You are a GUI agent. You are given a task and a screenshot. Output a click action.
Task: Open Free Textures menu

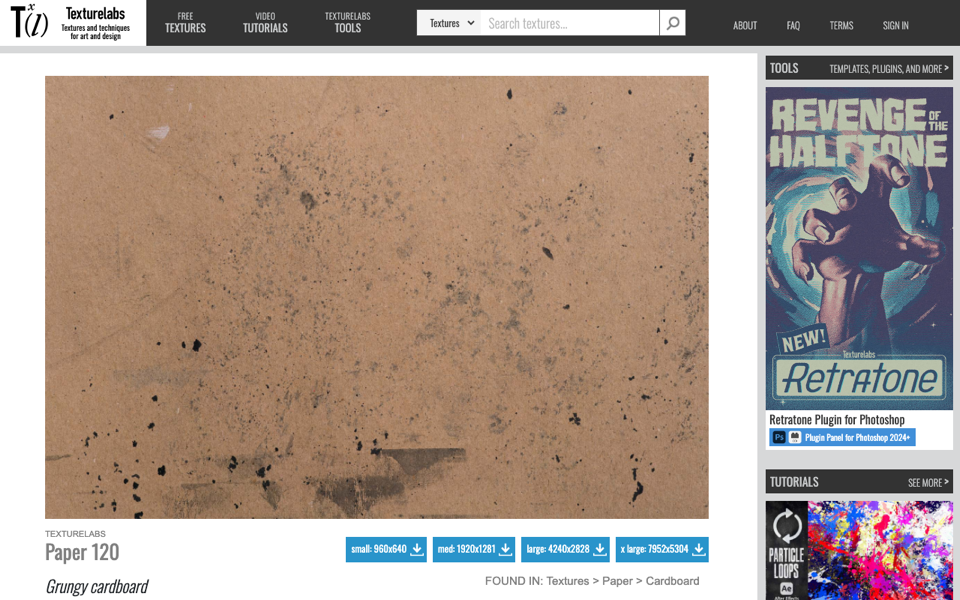[x=185, y=23]
